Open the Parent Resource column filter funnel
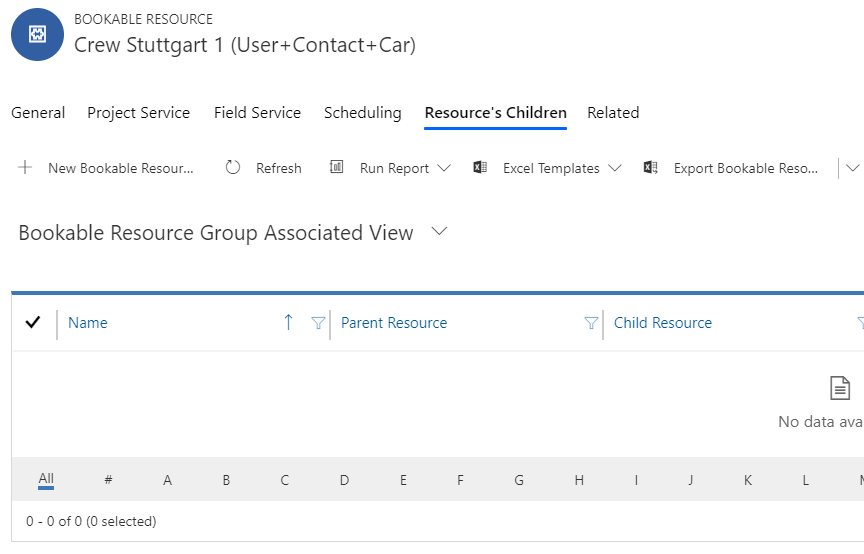 coord(591,322)
